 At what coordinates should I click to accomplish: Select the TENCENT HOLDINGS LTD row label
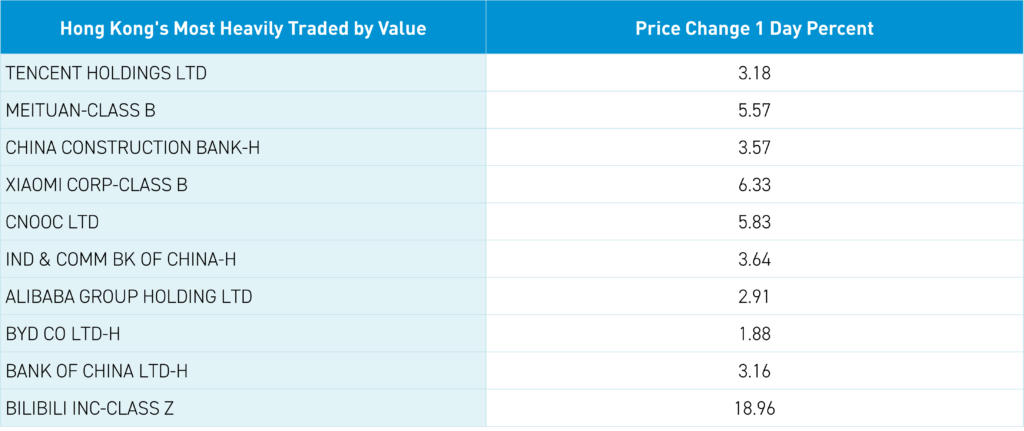pyautogui.click(x=105, y=73)
